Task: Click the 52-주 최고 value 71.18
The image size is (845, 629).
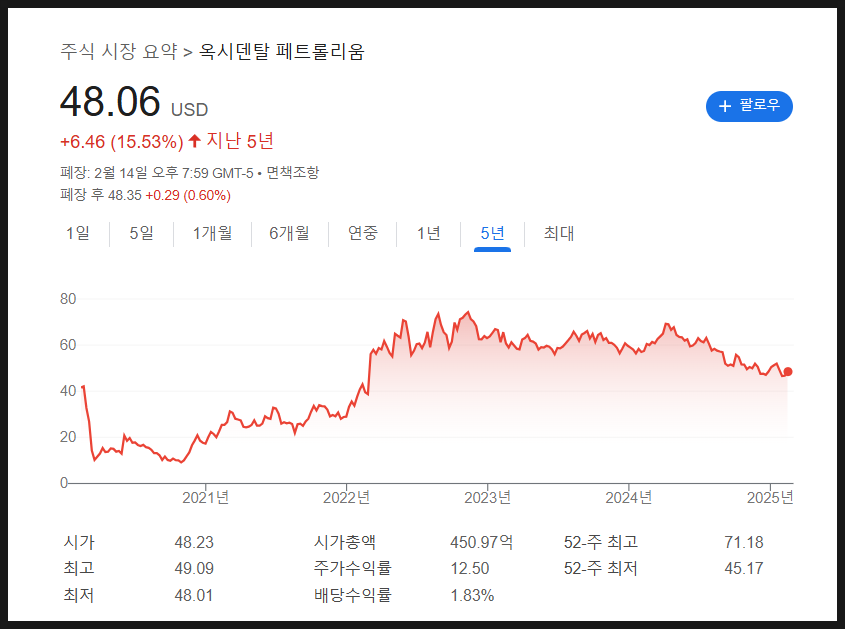Action: coord(744,542)
